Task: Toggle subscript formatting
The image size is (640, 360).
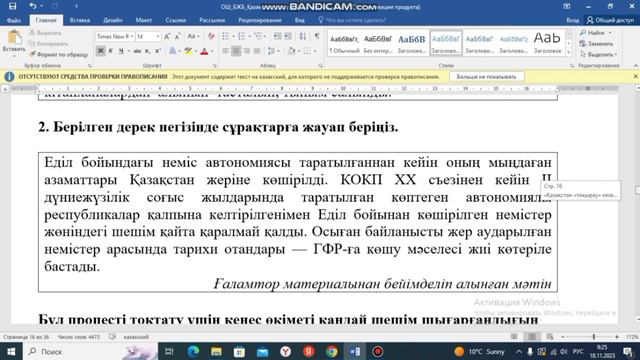Action: click(147, 51)
